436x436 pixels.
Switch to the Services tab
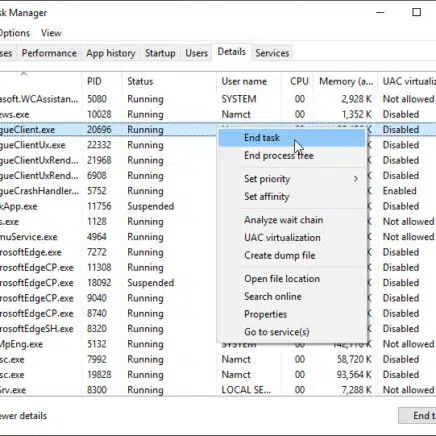click(x=272, y=53)
